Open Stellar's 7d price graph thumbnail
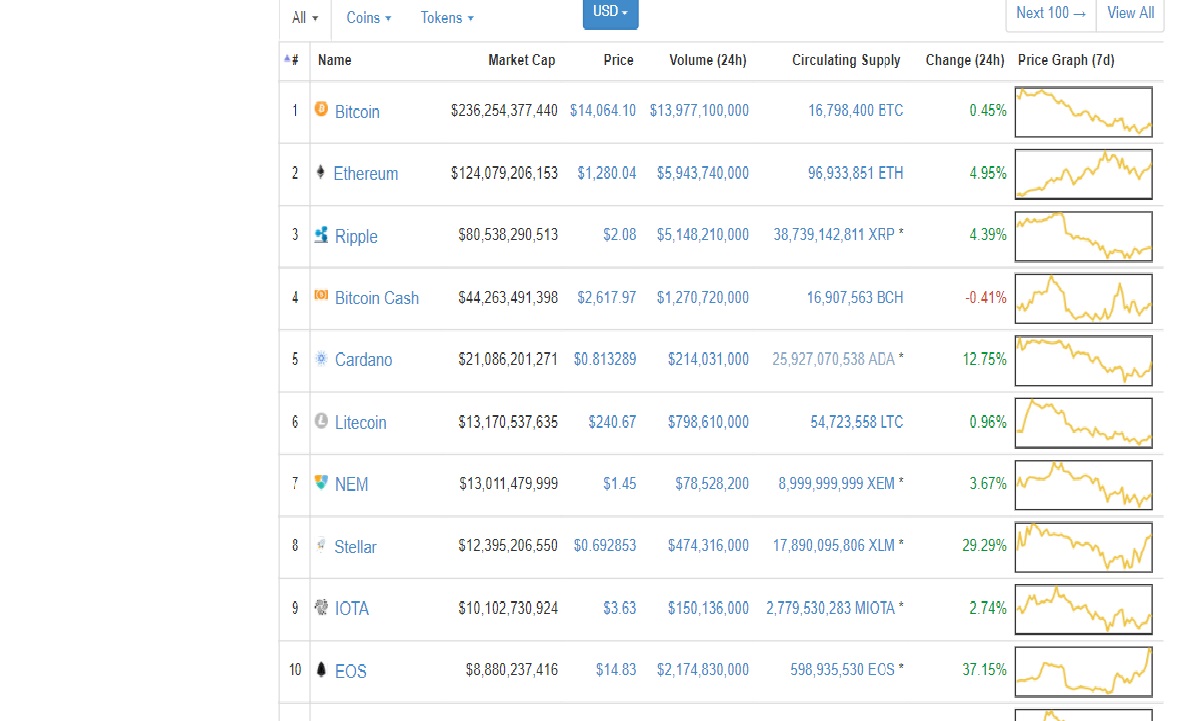The image size is (1180, 721). point(1083,547)
